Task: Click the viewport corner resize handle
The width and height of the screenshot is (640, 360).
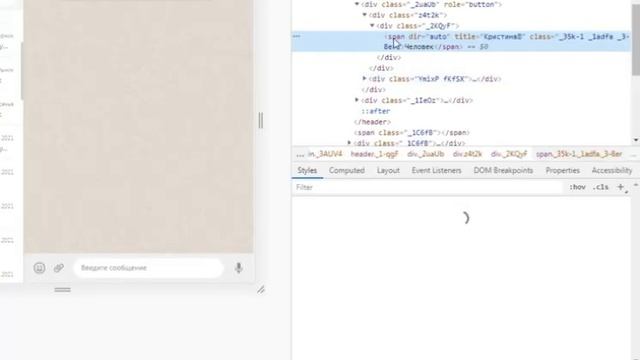Action: click(261, 290)
